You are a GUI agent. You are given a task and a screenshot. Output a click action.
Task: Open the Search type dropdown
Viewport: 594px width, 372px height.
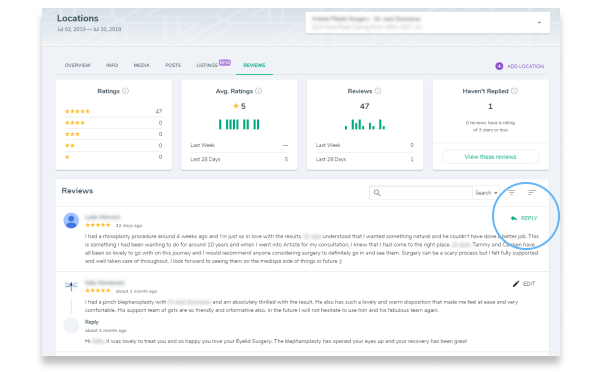486,193
